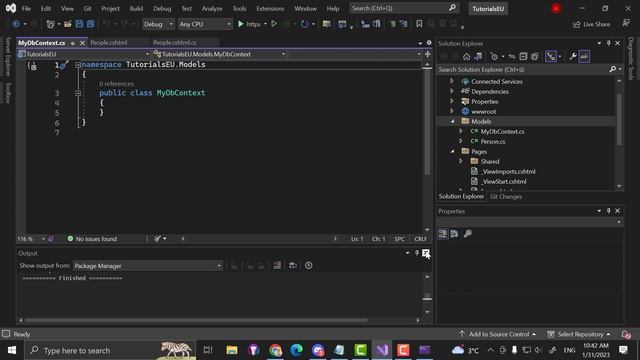Switch views icon in Solution Explorer
Viewport: 640px width, 360px height.
[x=478, y=56]
